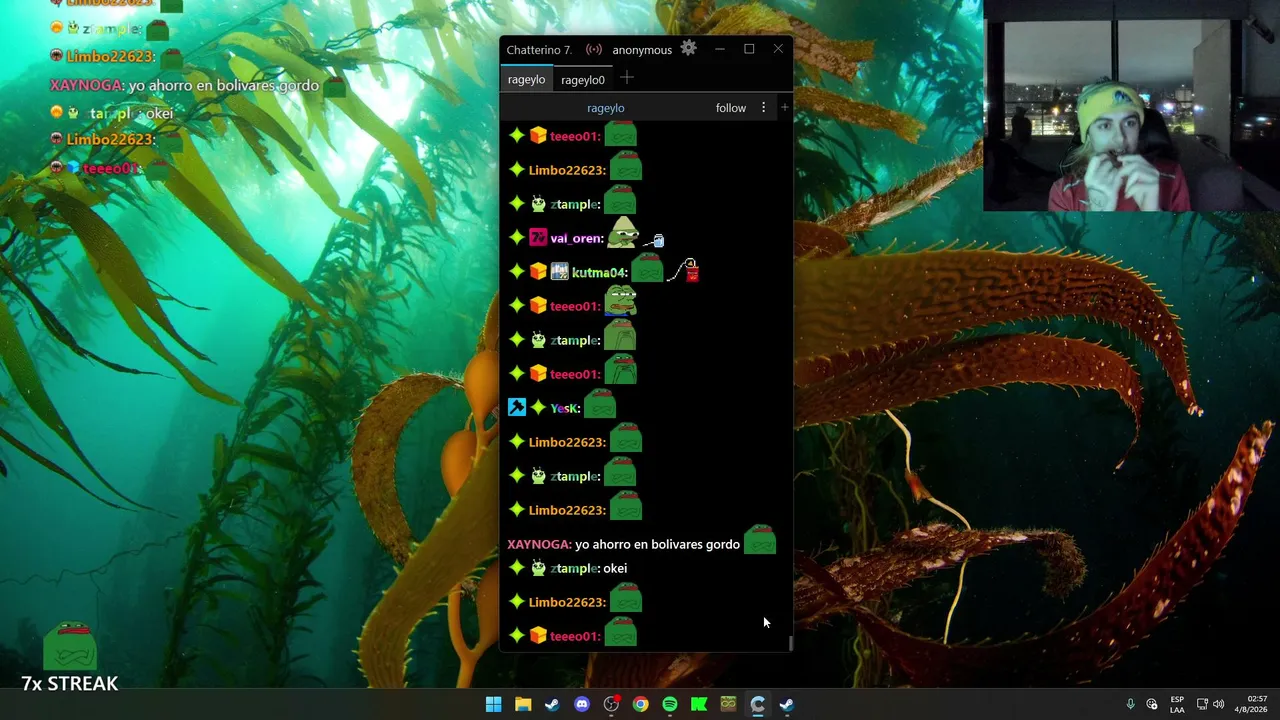Image resolution: width=1280 pixels, height=720 pixels.
Task: Open File Explorer from the taskbar
Action: (x=523, y=704)
